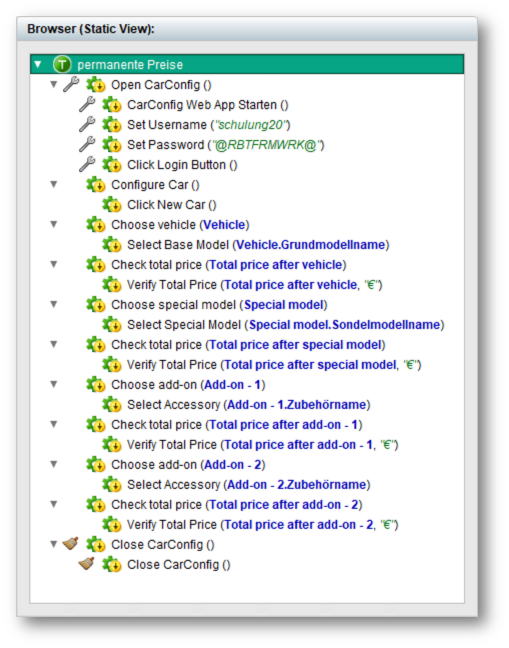Collapse Choose add-on (Add-on - 2)
The width and height of the screenshot is (509, 648).
tap(54, 465)
